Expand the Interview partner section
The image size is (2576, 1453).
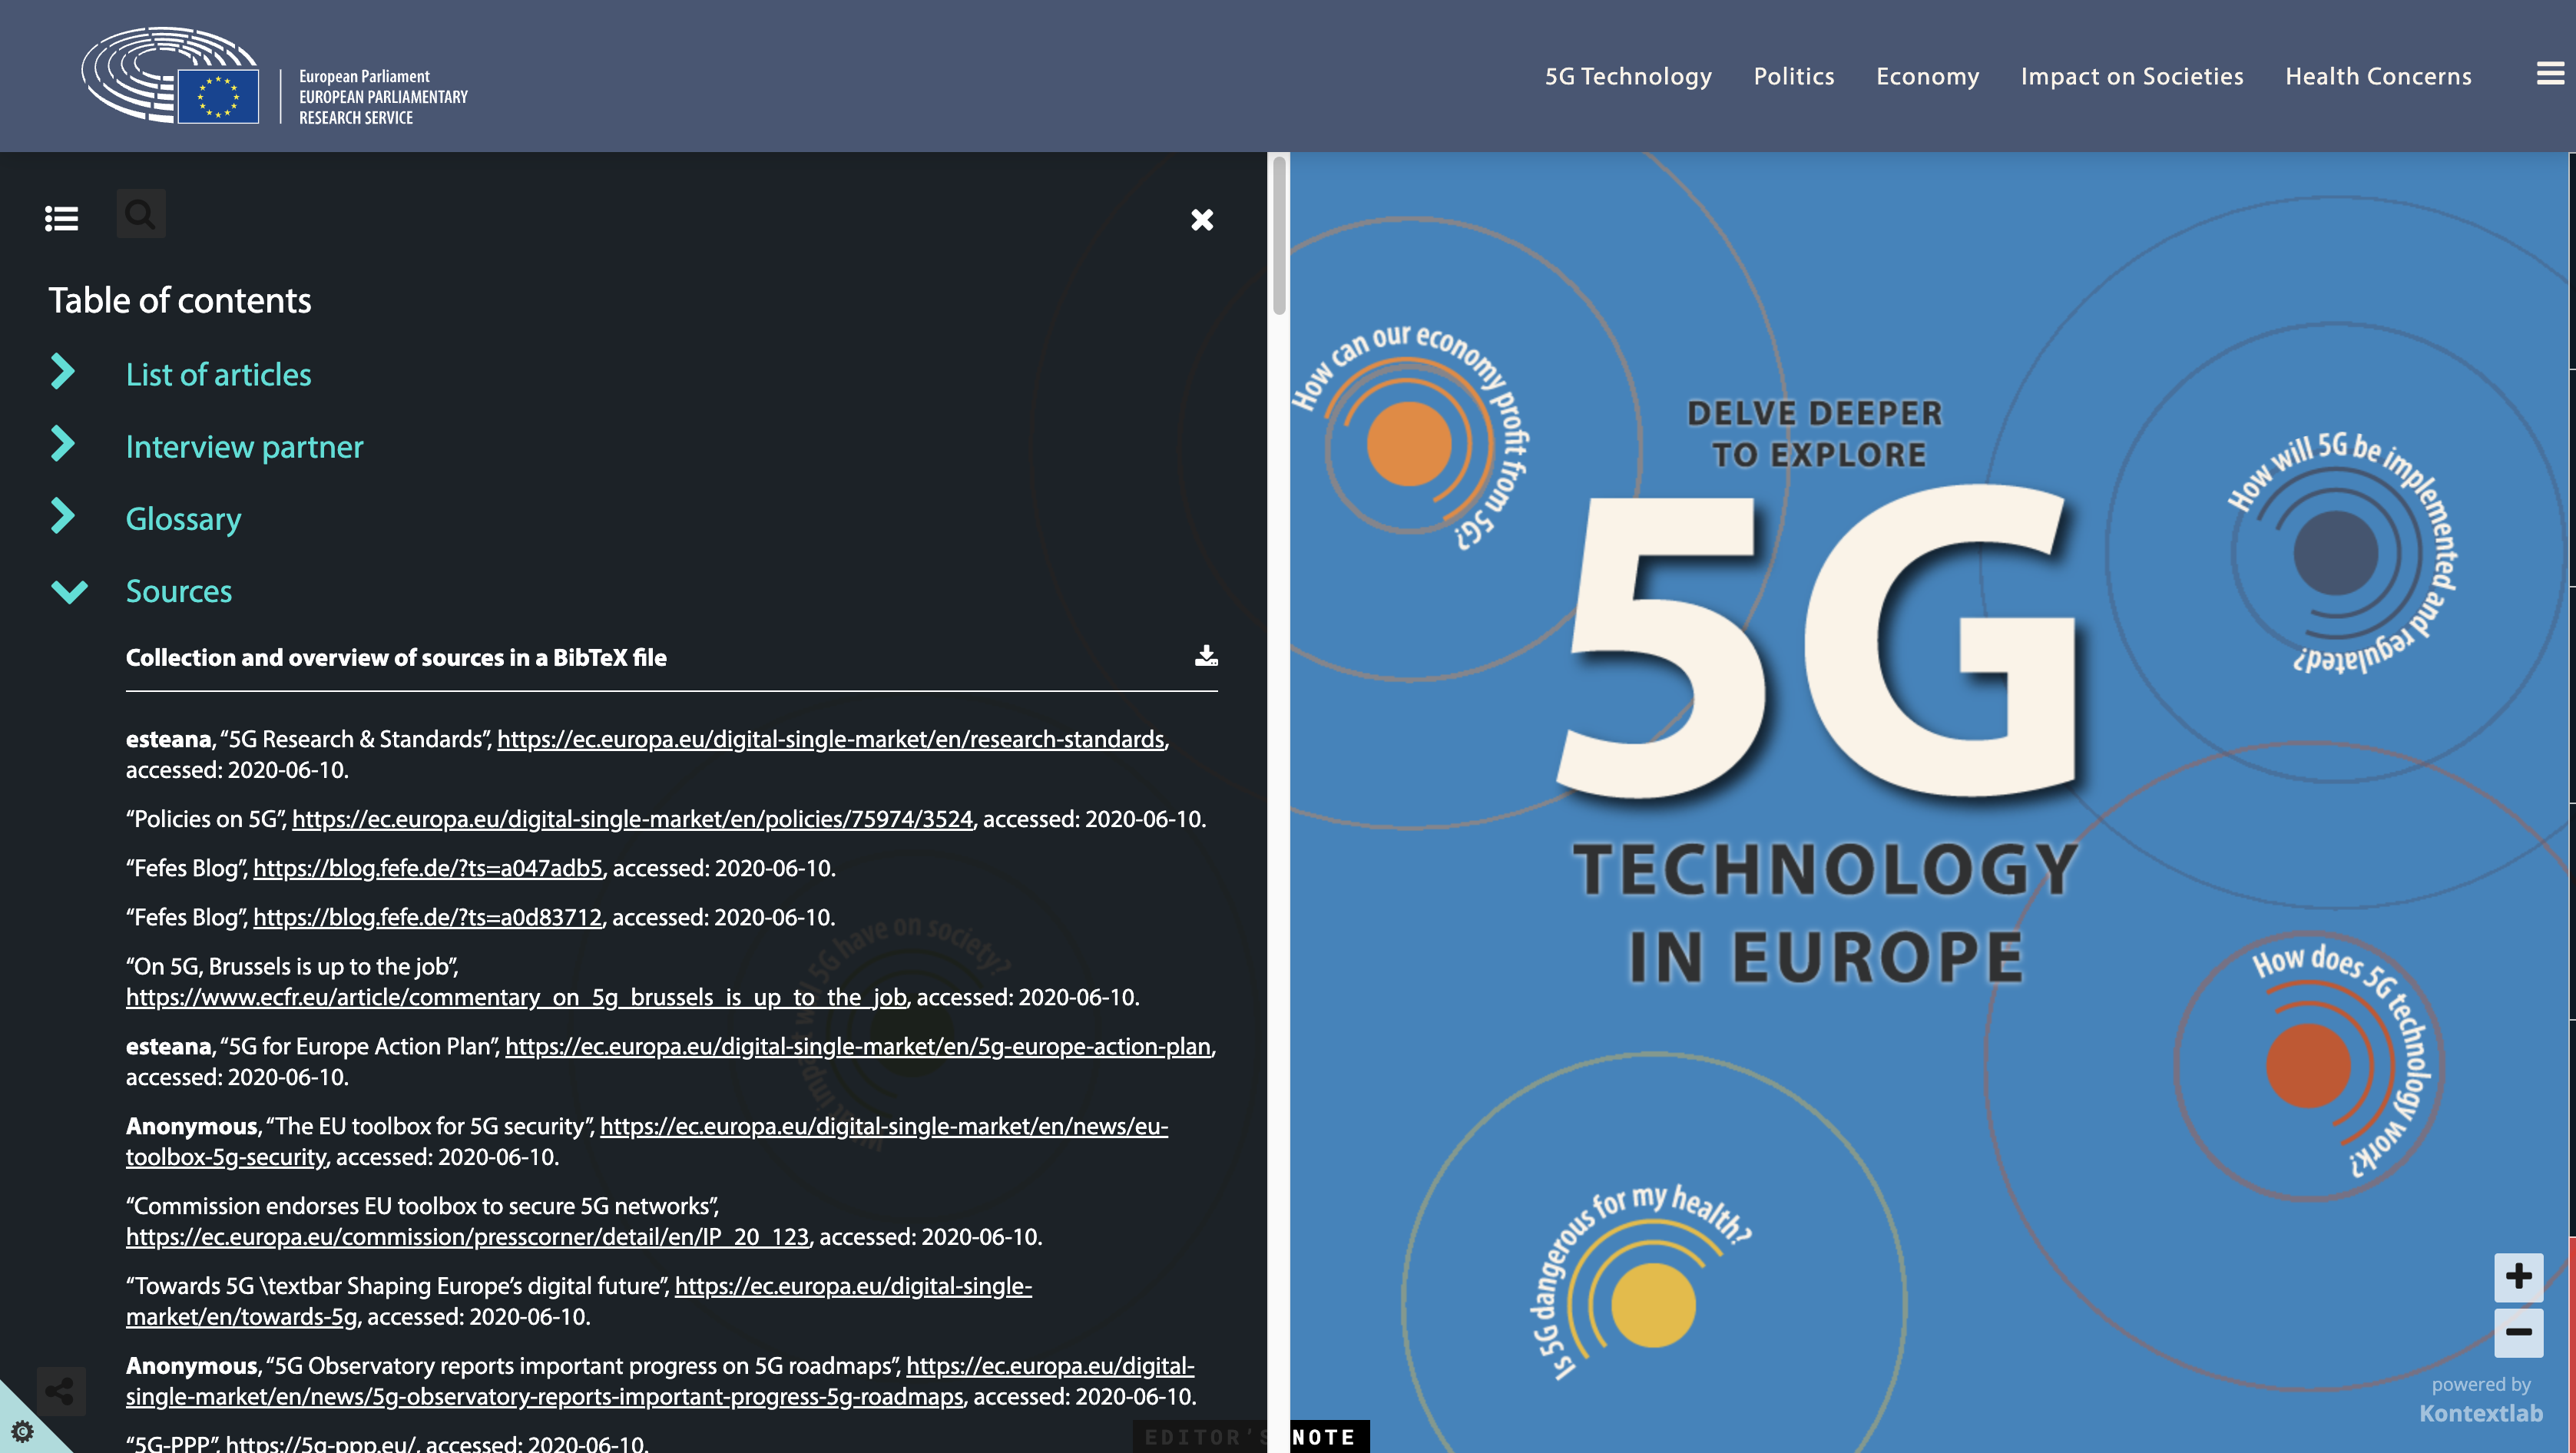point(63,444)
